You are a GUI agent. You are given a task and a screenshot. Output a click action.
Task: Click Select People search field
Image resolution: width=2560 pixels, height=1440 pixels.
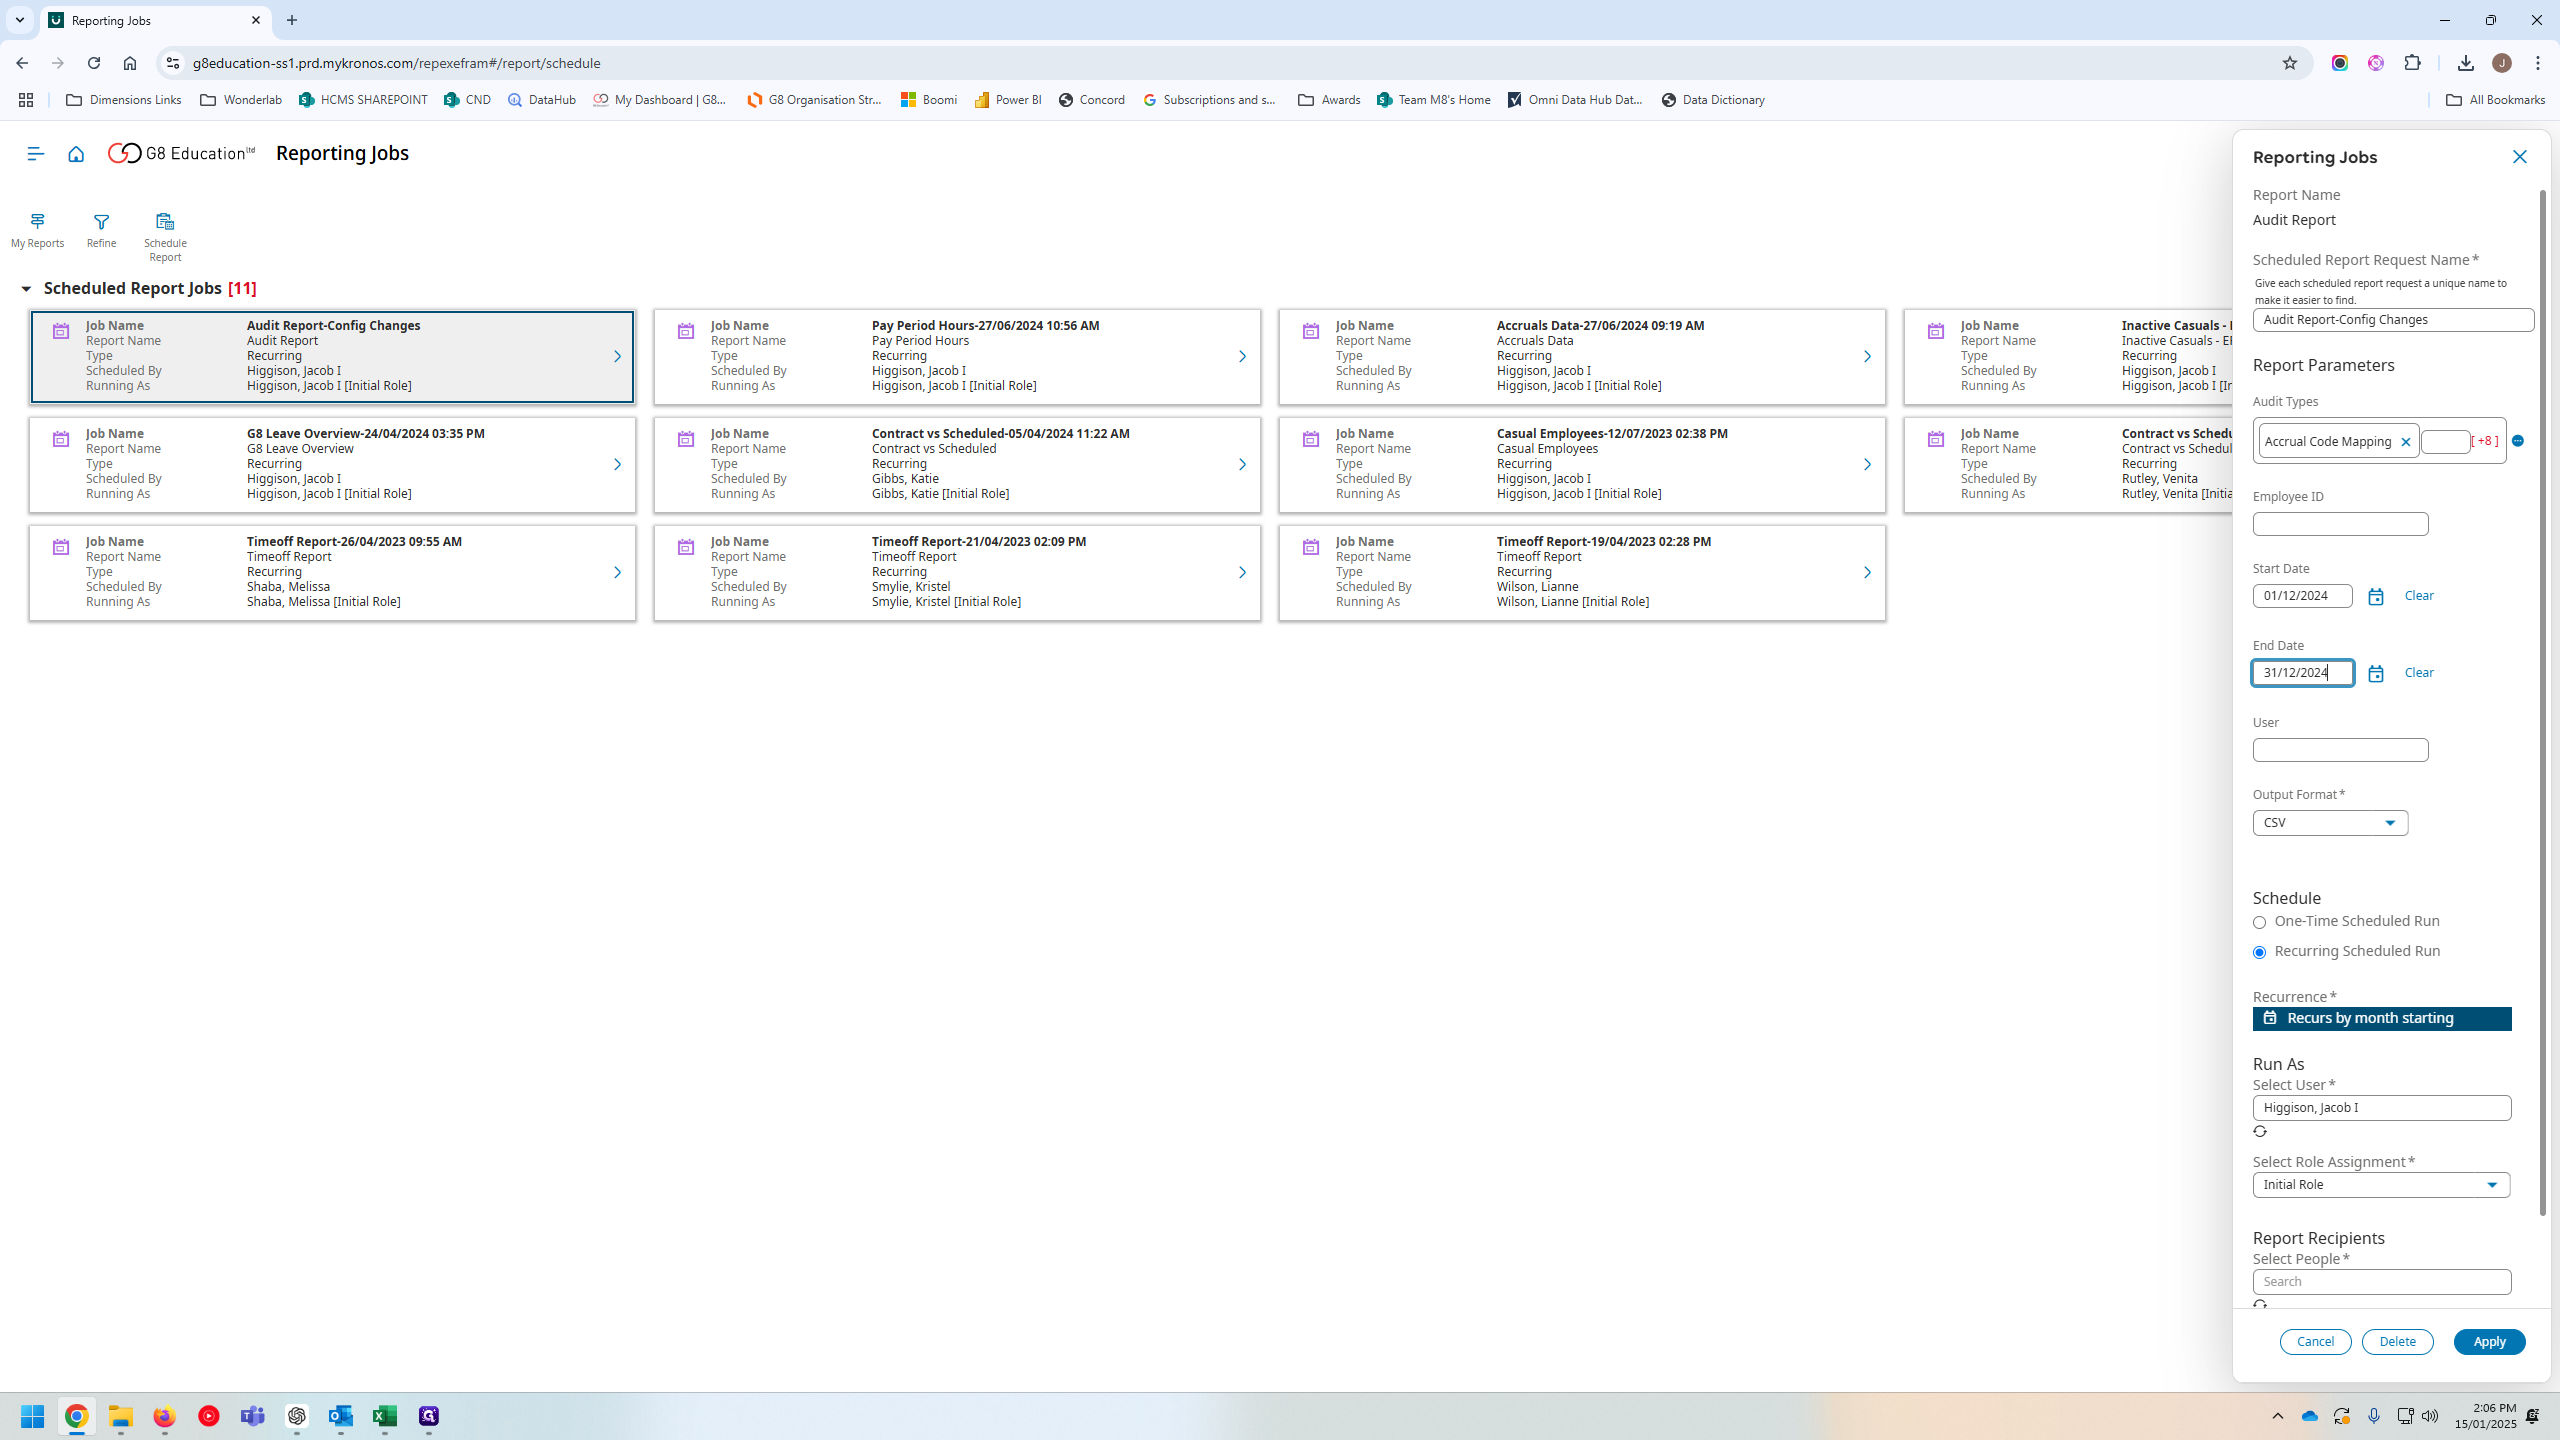point(2382,1282)
